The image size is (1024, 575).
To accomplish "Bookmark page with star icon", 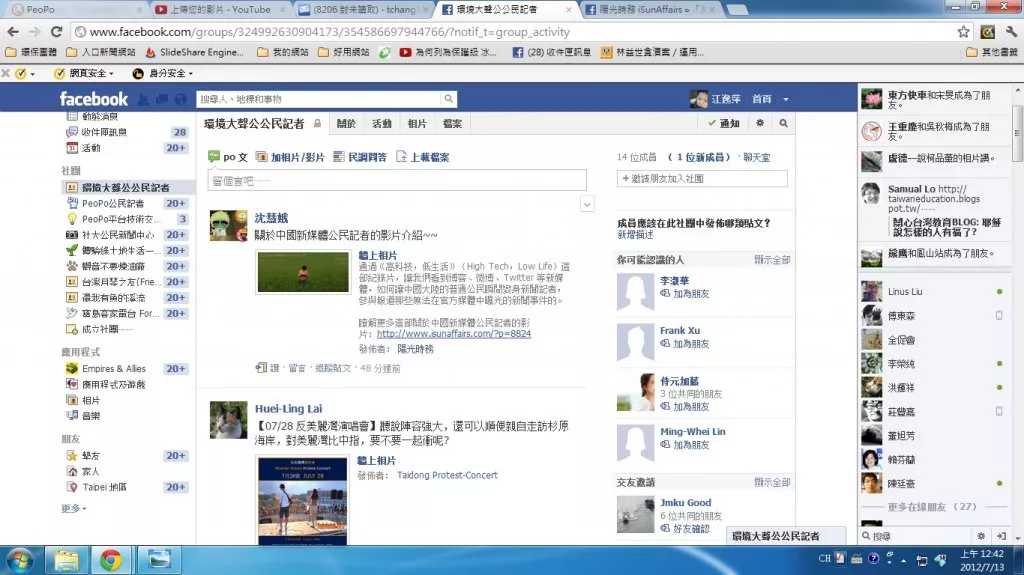I will coord(963,31).
